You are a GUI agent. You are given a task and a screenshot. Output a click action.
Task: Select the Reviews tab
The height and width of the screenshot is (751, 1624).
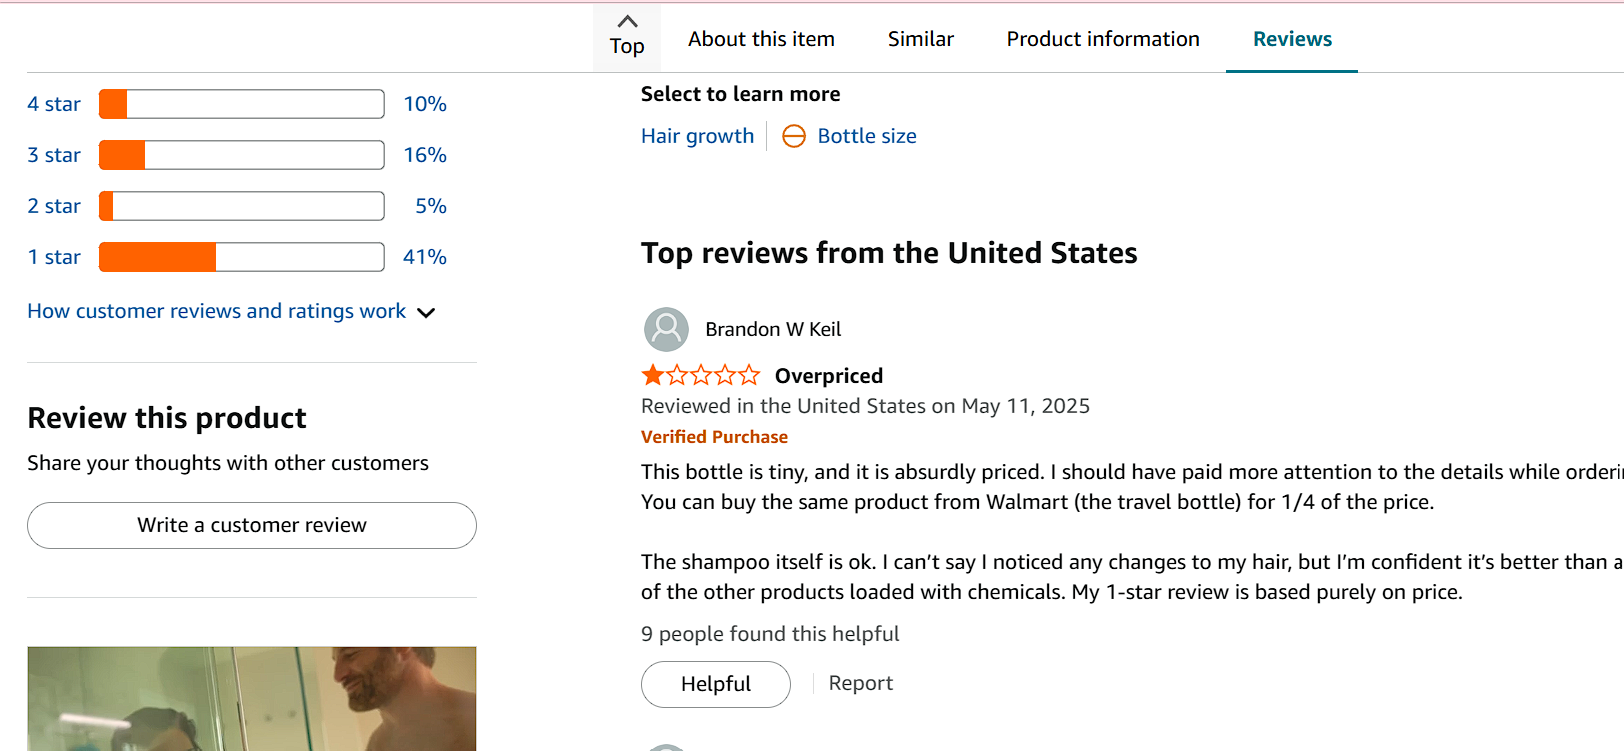(x=1292, y=39)
